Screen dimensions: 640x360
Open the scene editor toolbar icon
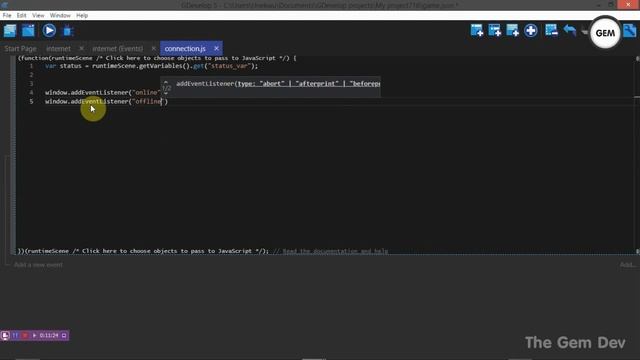click(28, 31)
